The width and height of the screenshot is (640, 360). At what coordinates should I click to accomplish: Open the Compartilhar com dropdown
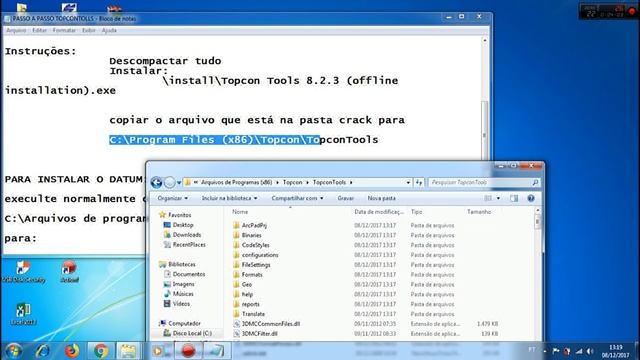(x=297, y=198)
